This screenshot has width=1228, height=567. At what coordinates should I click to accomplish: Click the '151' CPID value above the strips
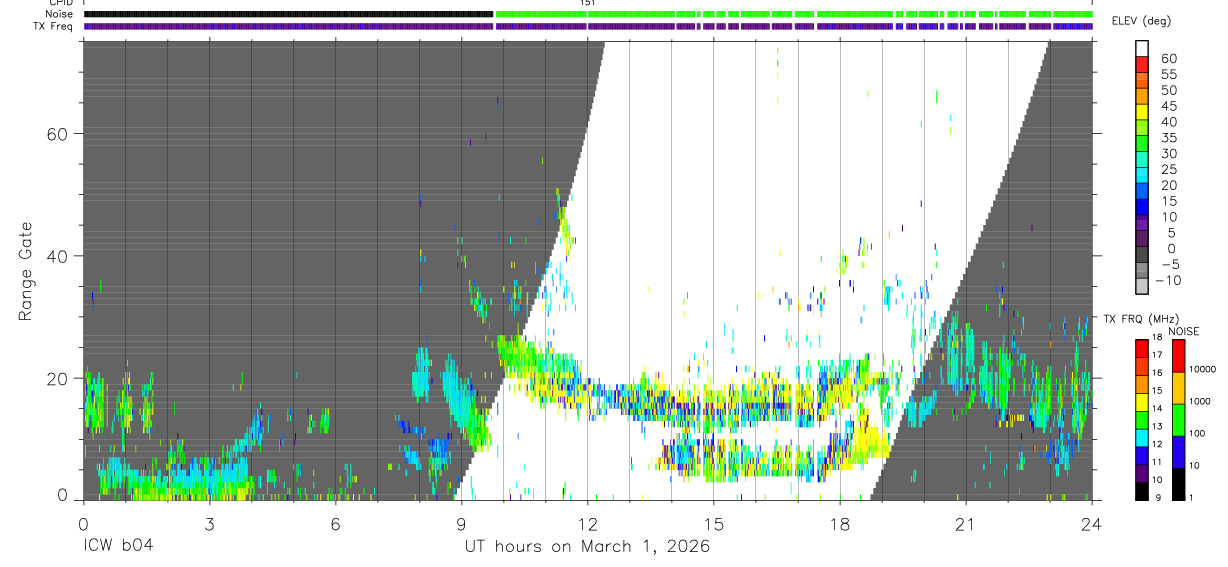pos(587,3)
